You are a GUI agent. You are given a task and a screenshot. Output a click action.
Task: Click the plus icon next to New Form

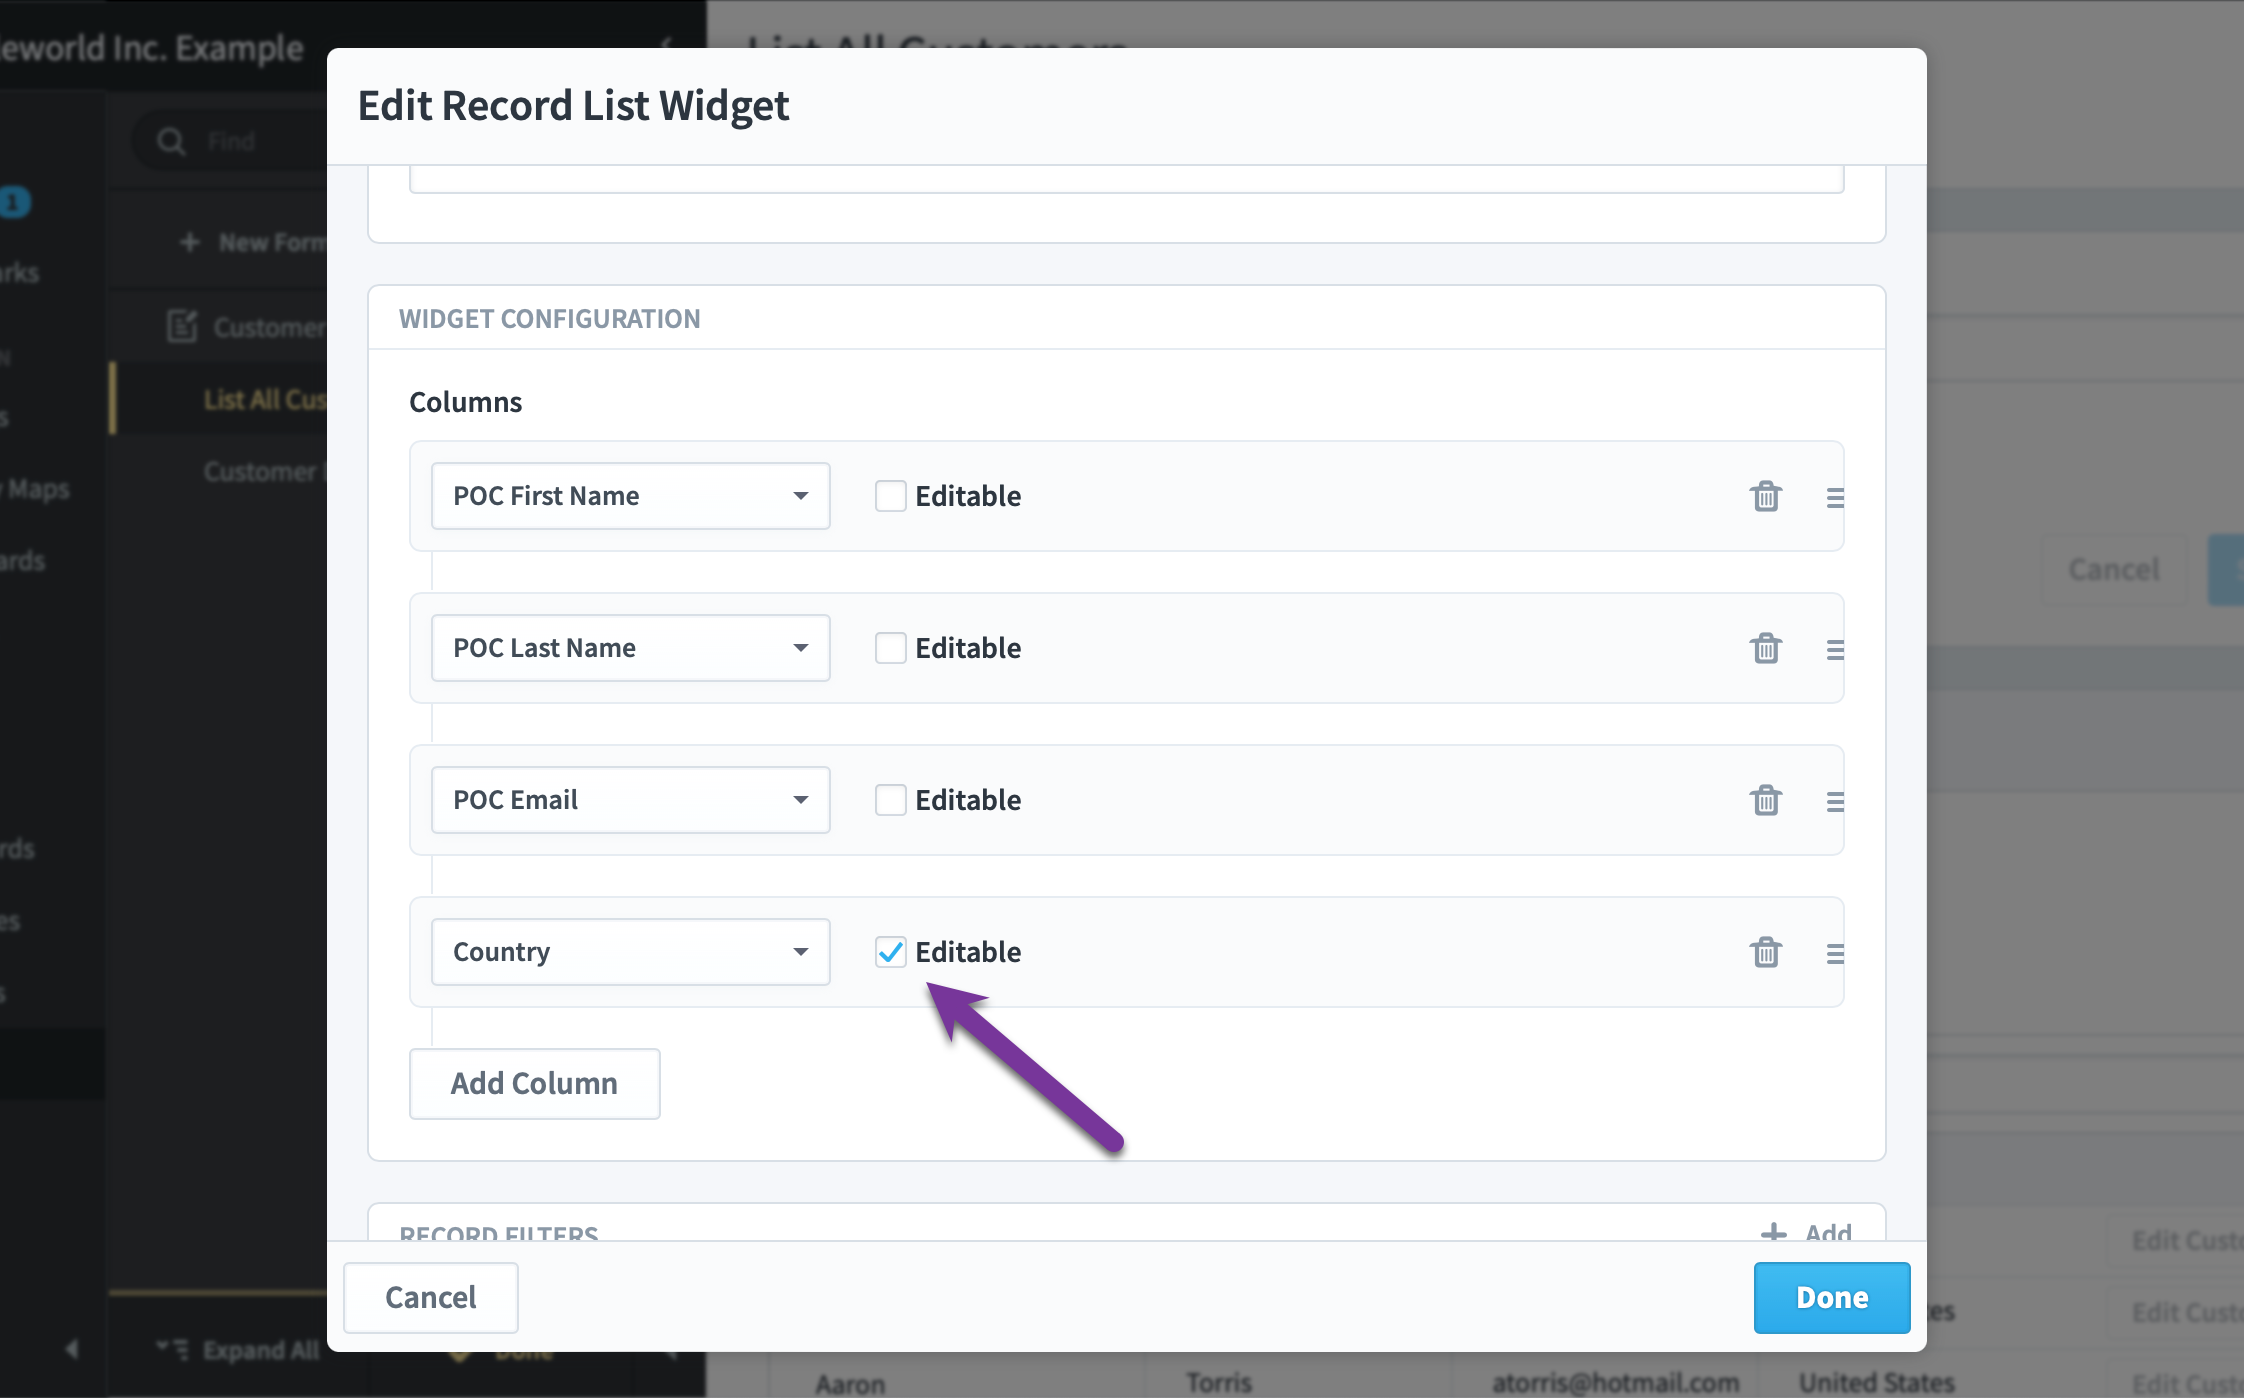tap(190, 241)
